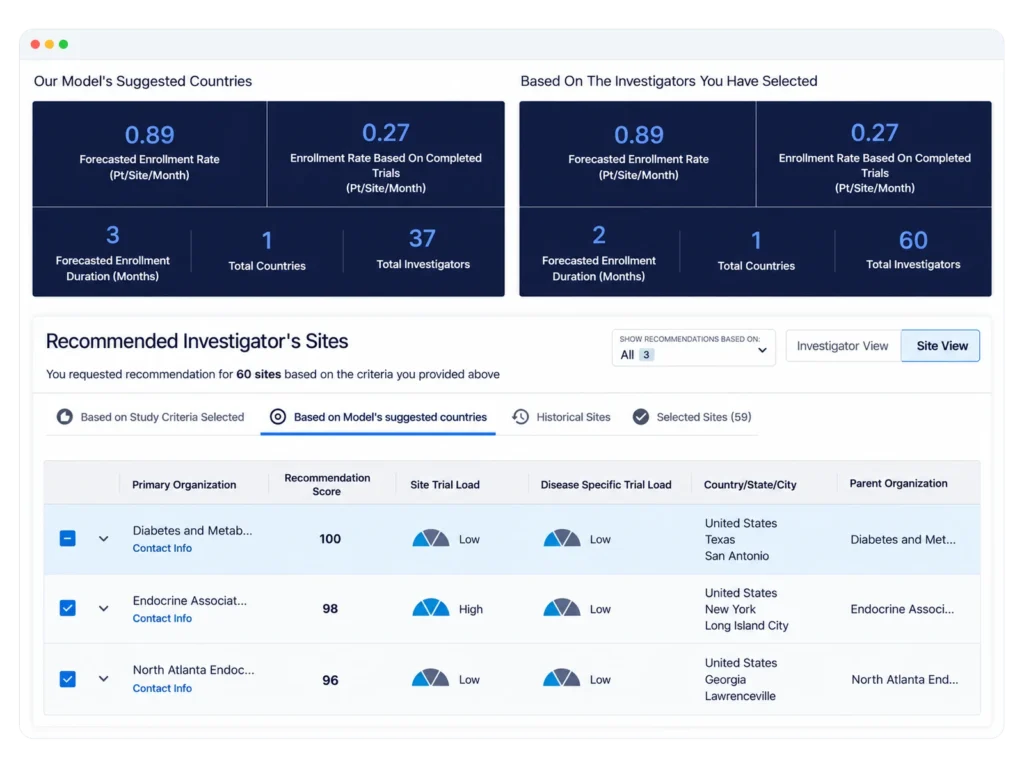1024x768 pixels.
Task: Click the target icon beside Based on Model's suggested countries
Action: coord(278,417)
